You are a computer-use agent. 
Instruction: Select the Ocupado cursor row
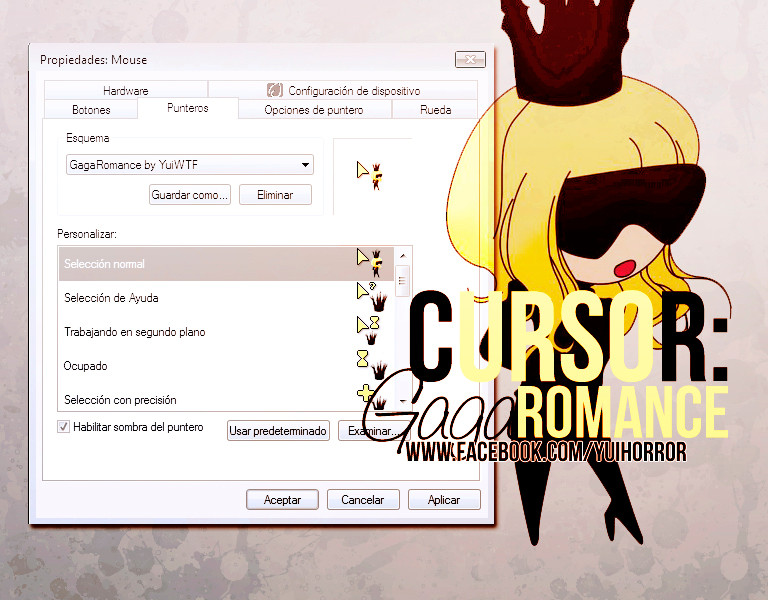click(x=226, y=365)
